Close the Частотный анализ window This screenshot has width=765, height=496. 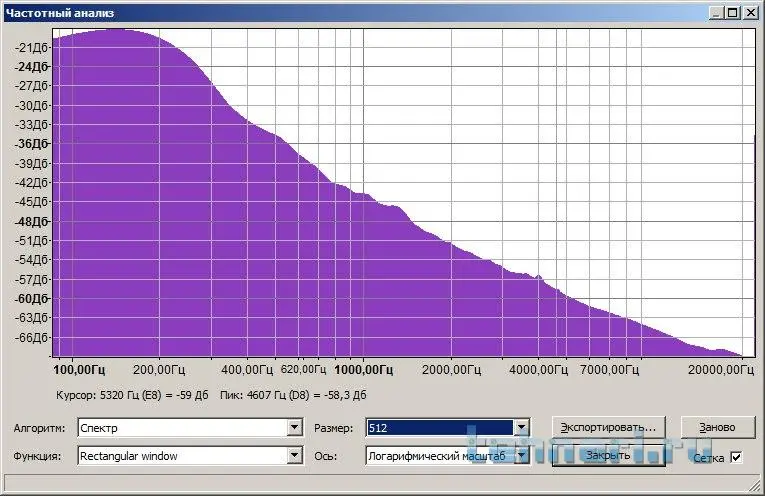[750, 13]
